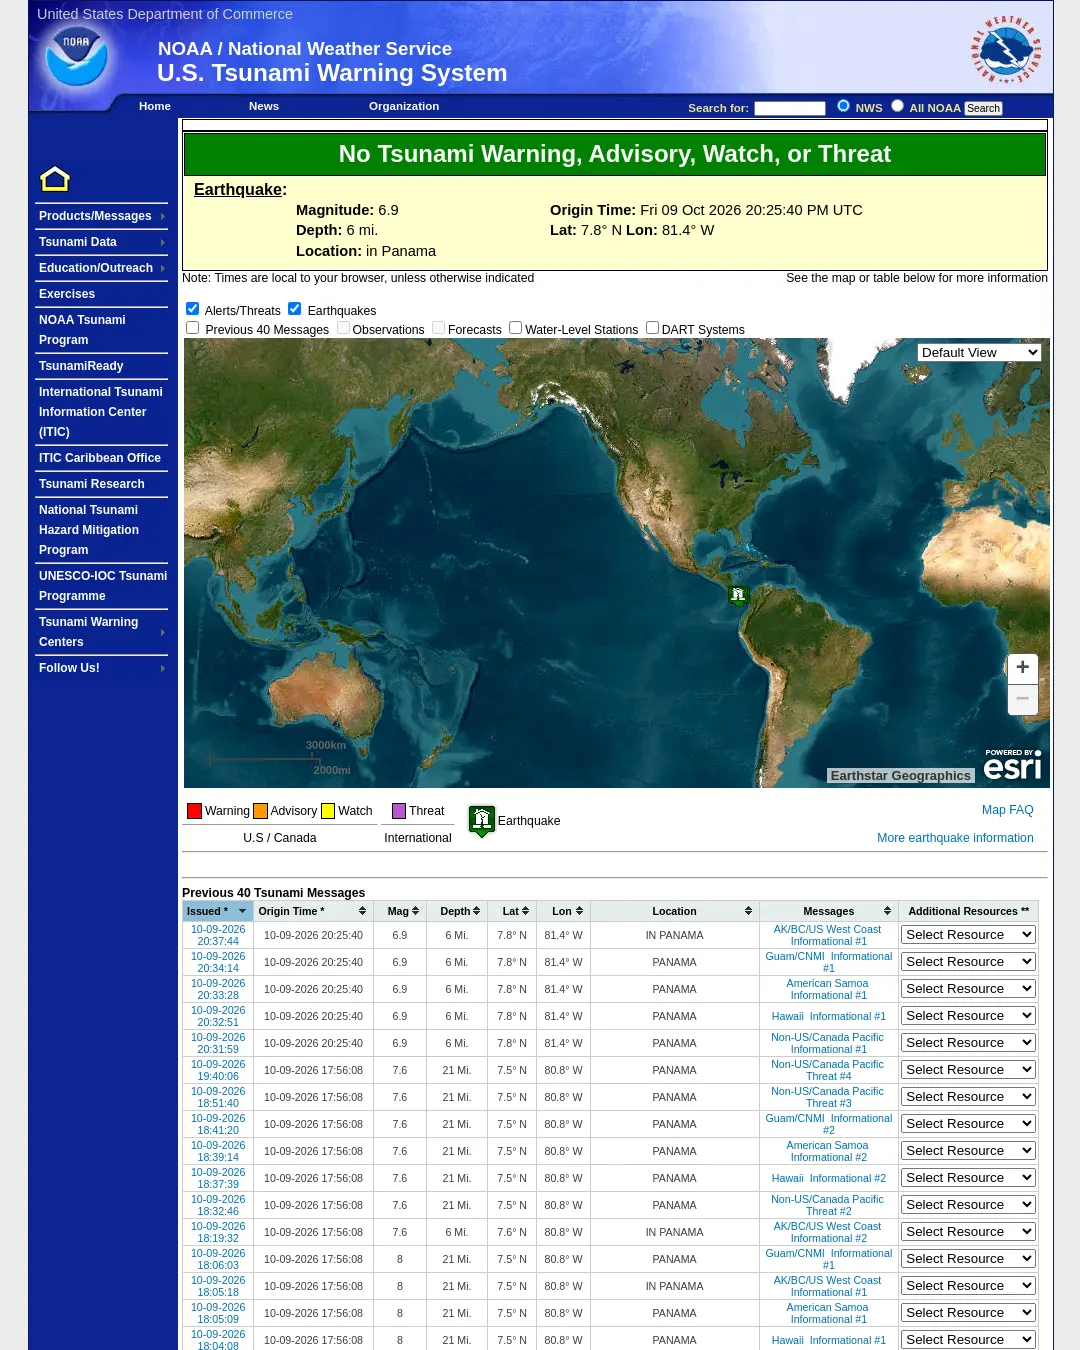1080x1350 pixels.
Task: Sort table by Lat column arrows
Action: point(525,911)
